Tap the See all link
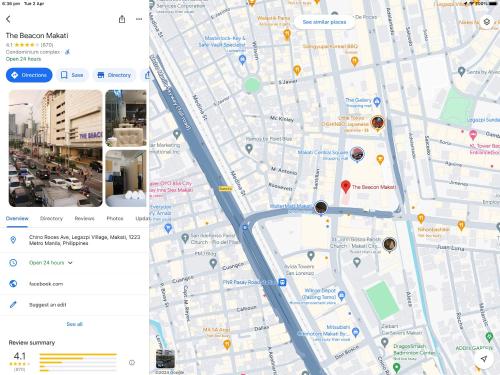 click(x=74, y=324)
